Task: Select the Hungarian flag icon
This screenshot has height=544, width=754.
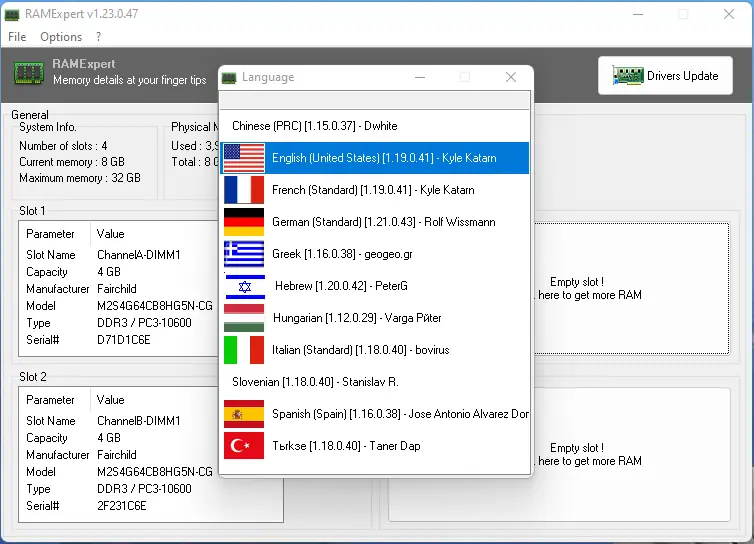Action: [x=244, y=318]
